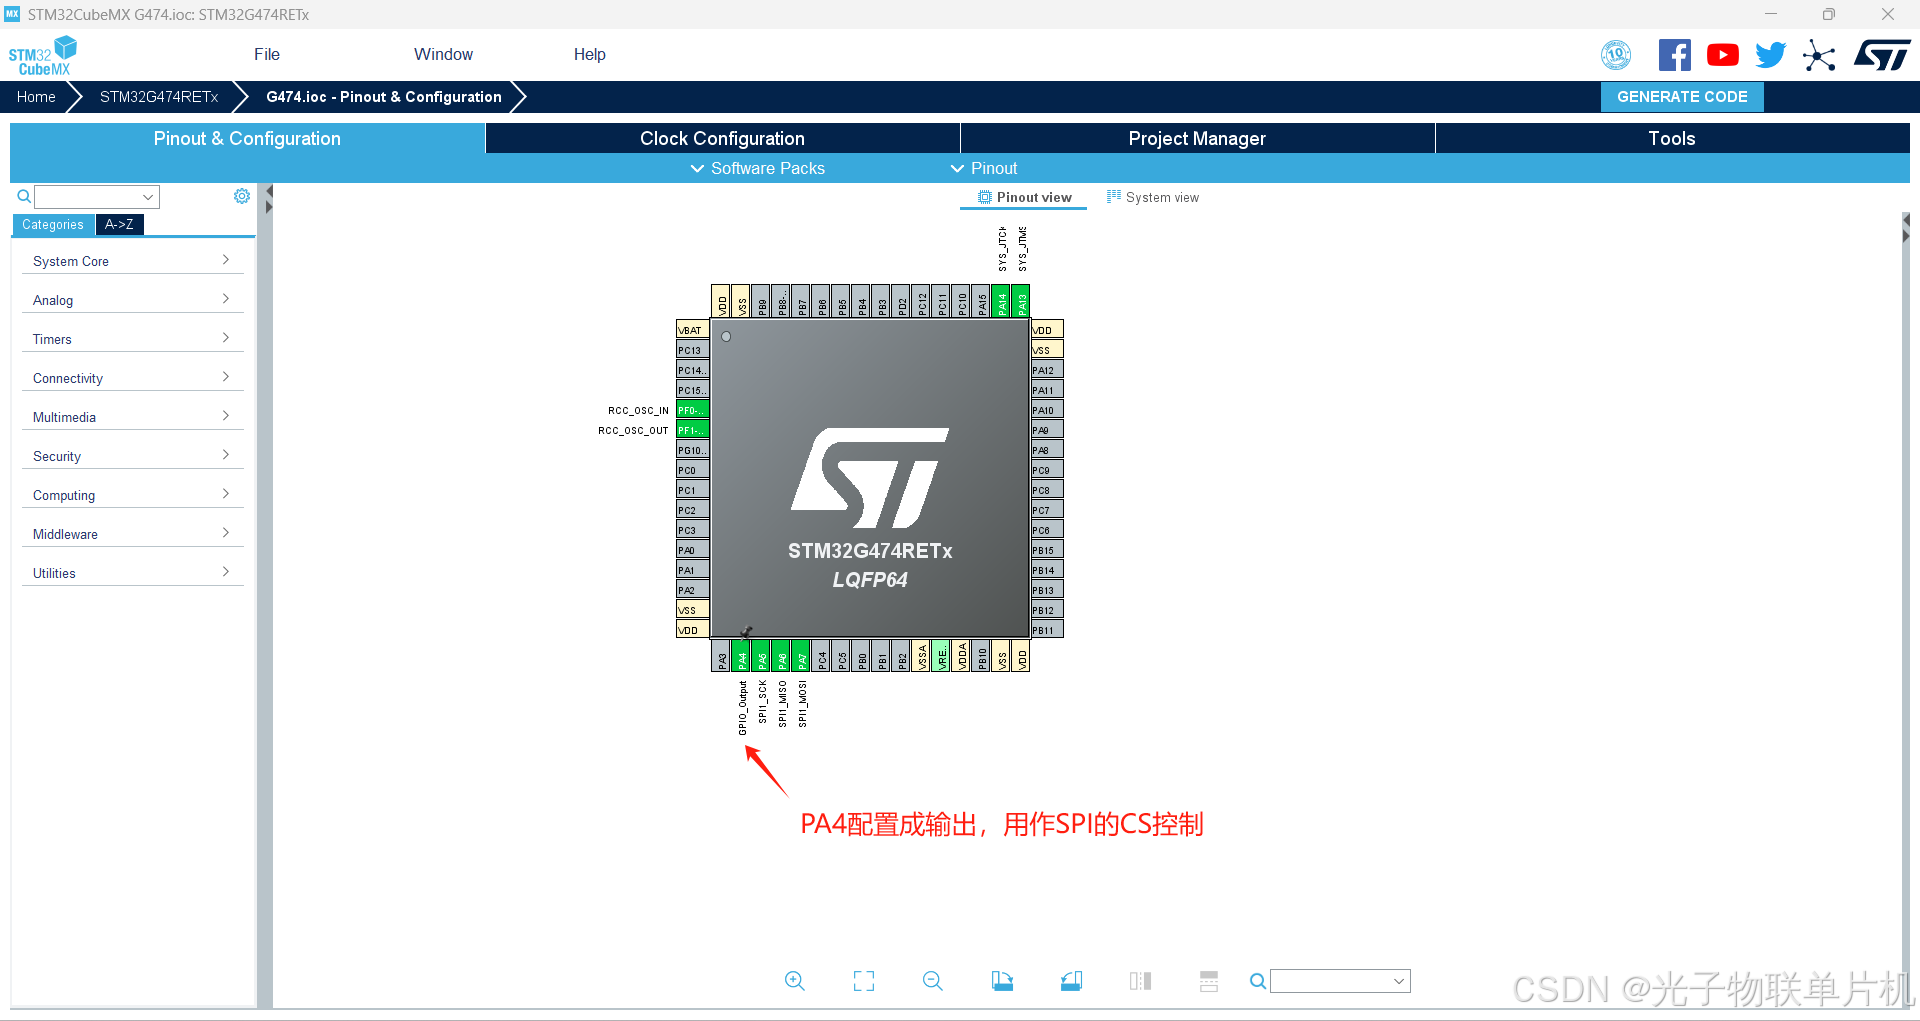Expand the Middleware category
This screenshot has height=1021, width=1920.
132,534
